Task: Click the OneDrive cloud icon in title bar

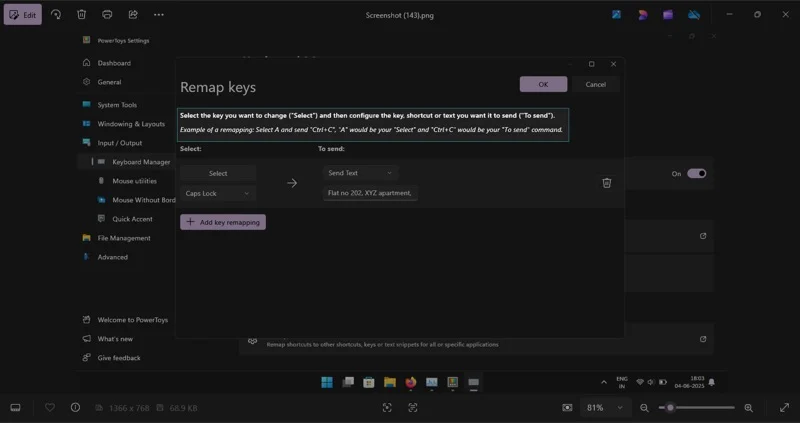Action: pyautogui.click(x=694, y=15)
